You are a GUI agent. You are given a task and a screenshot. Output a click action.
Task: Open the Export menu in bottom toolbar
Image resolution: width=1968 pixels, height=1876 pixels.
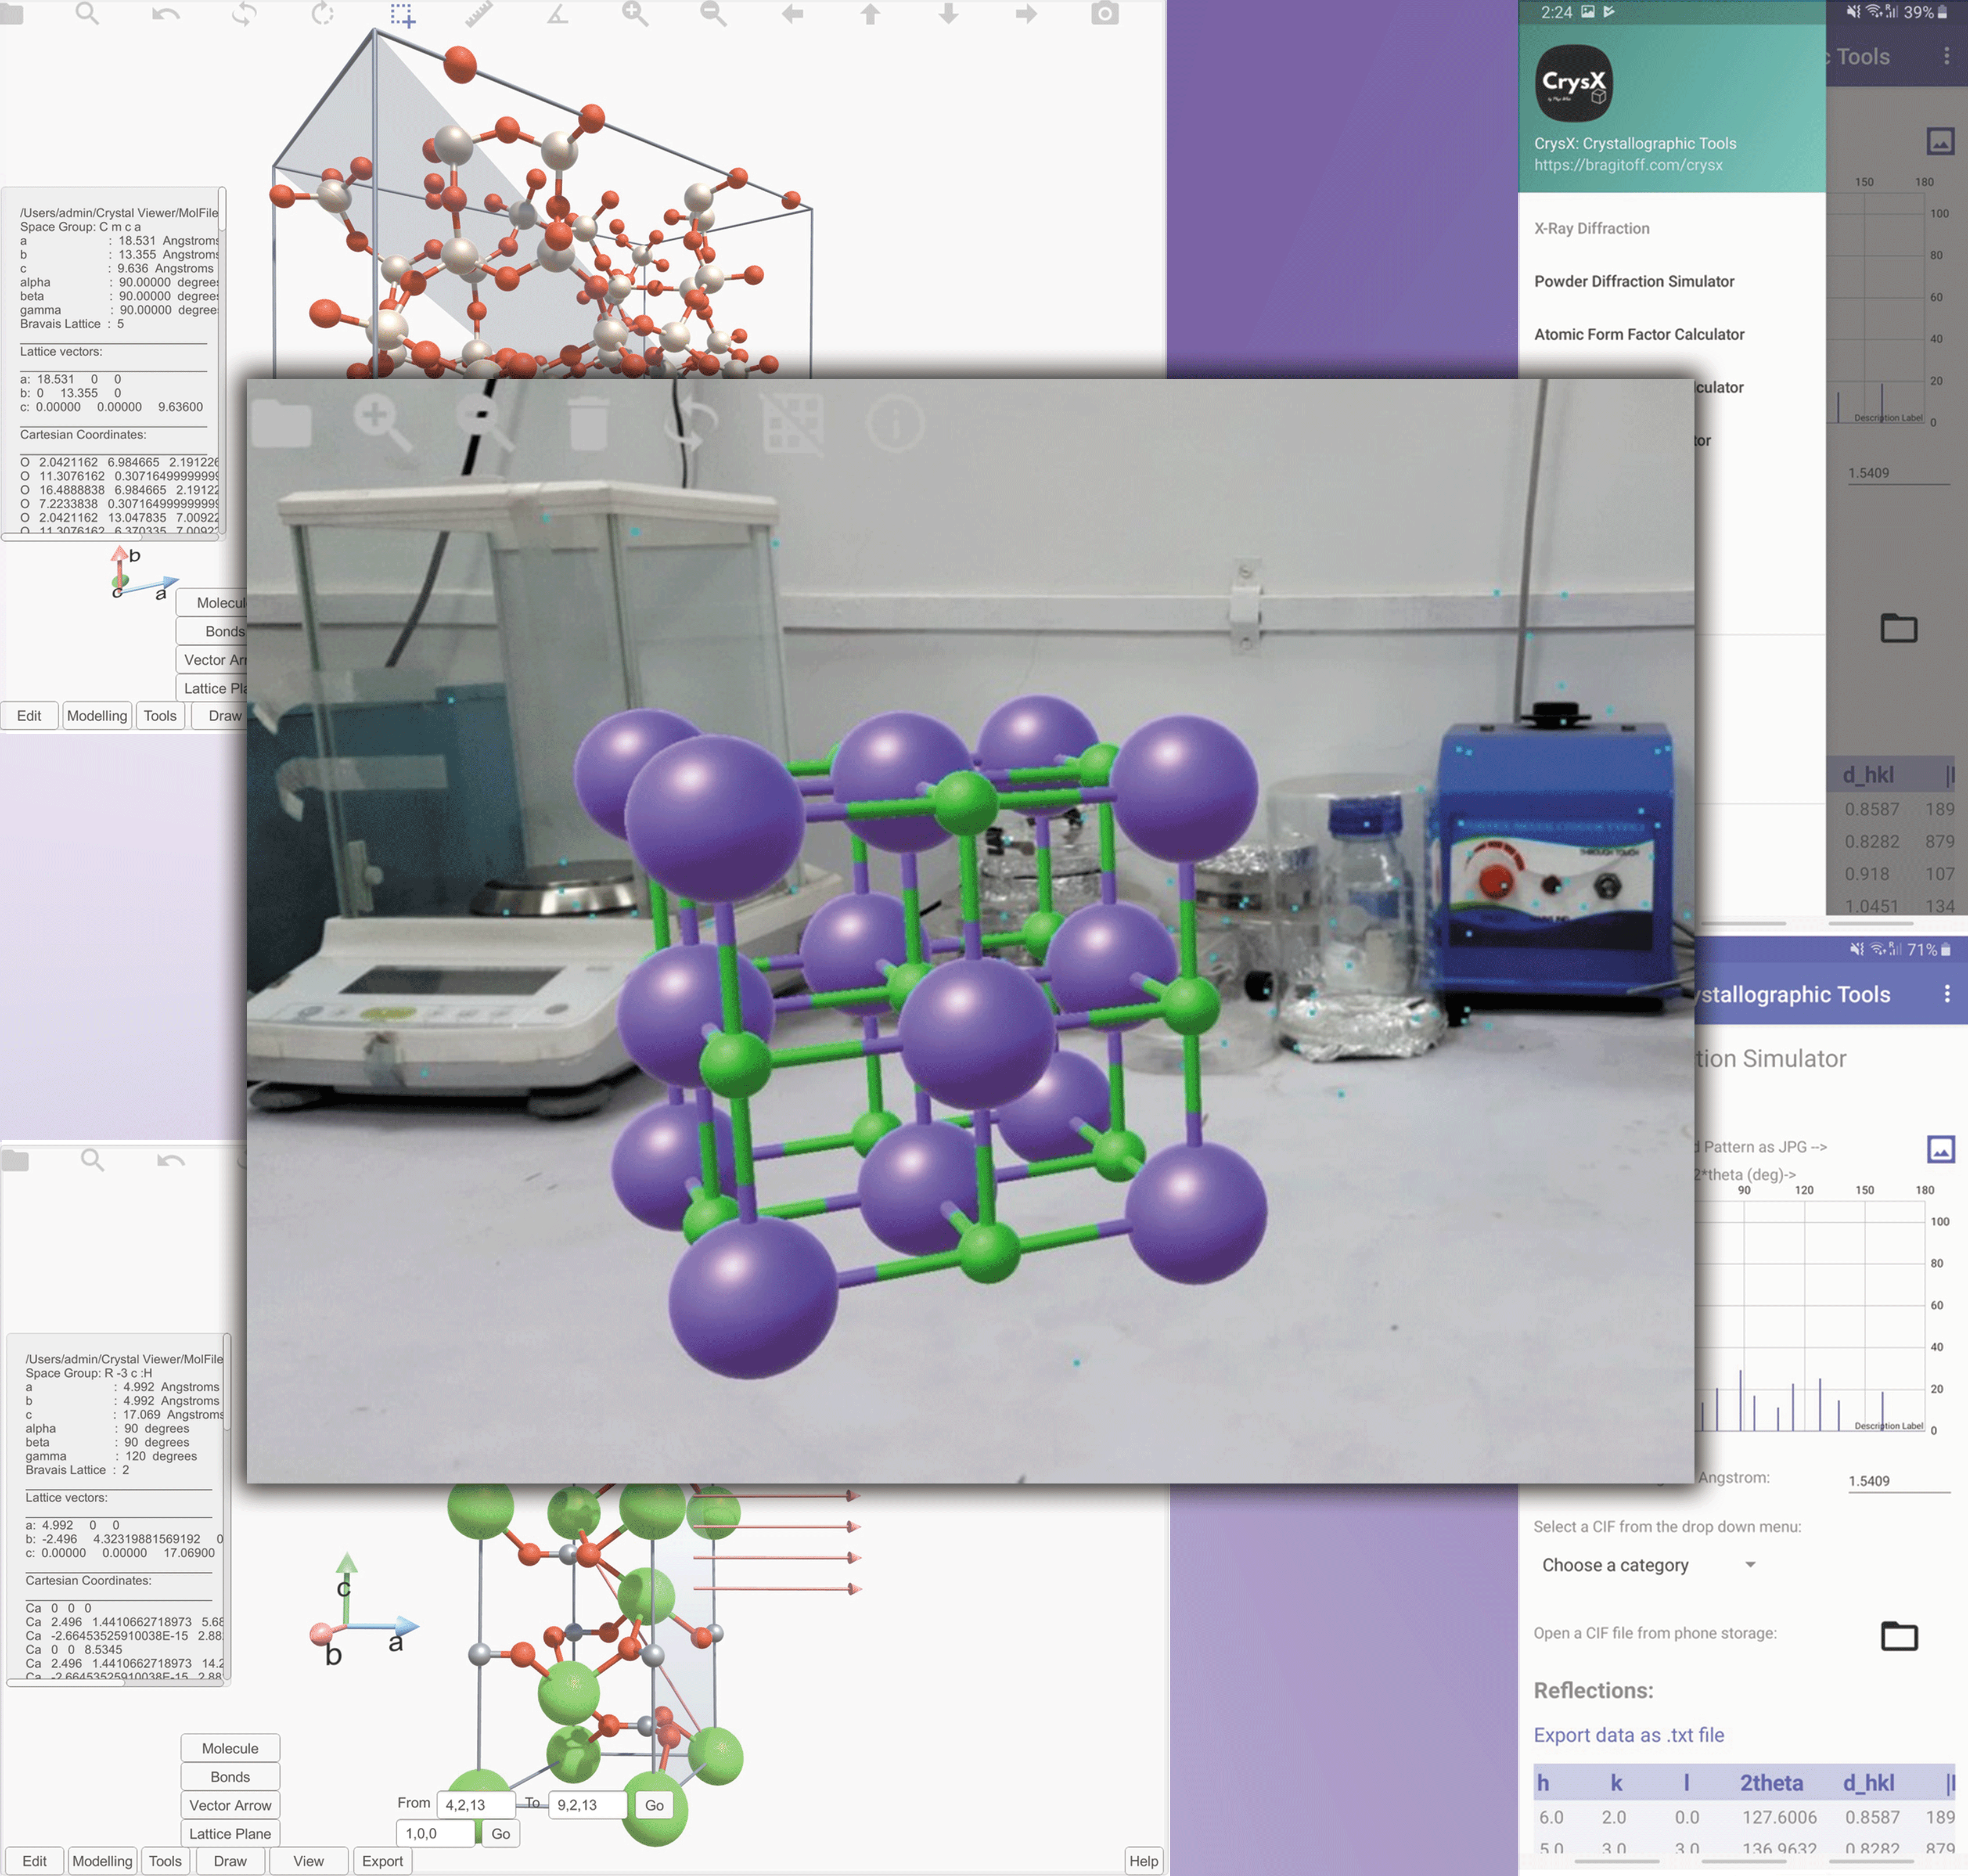point(382,1861)
